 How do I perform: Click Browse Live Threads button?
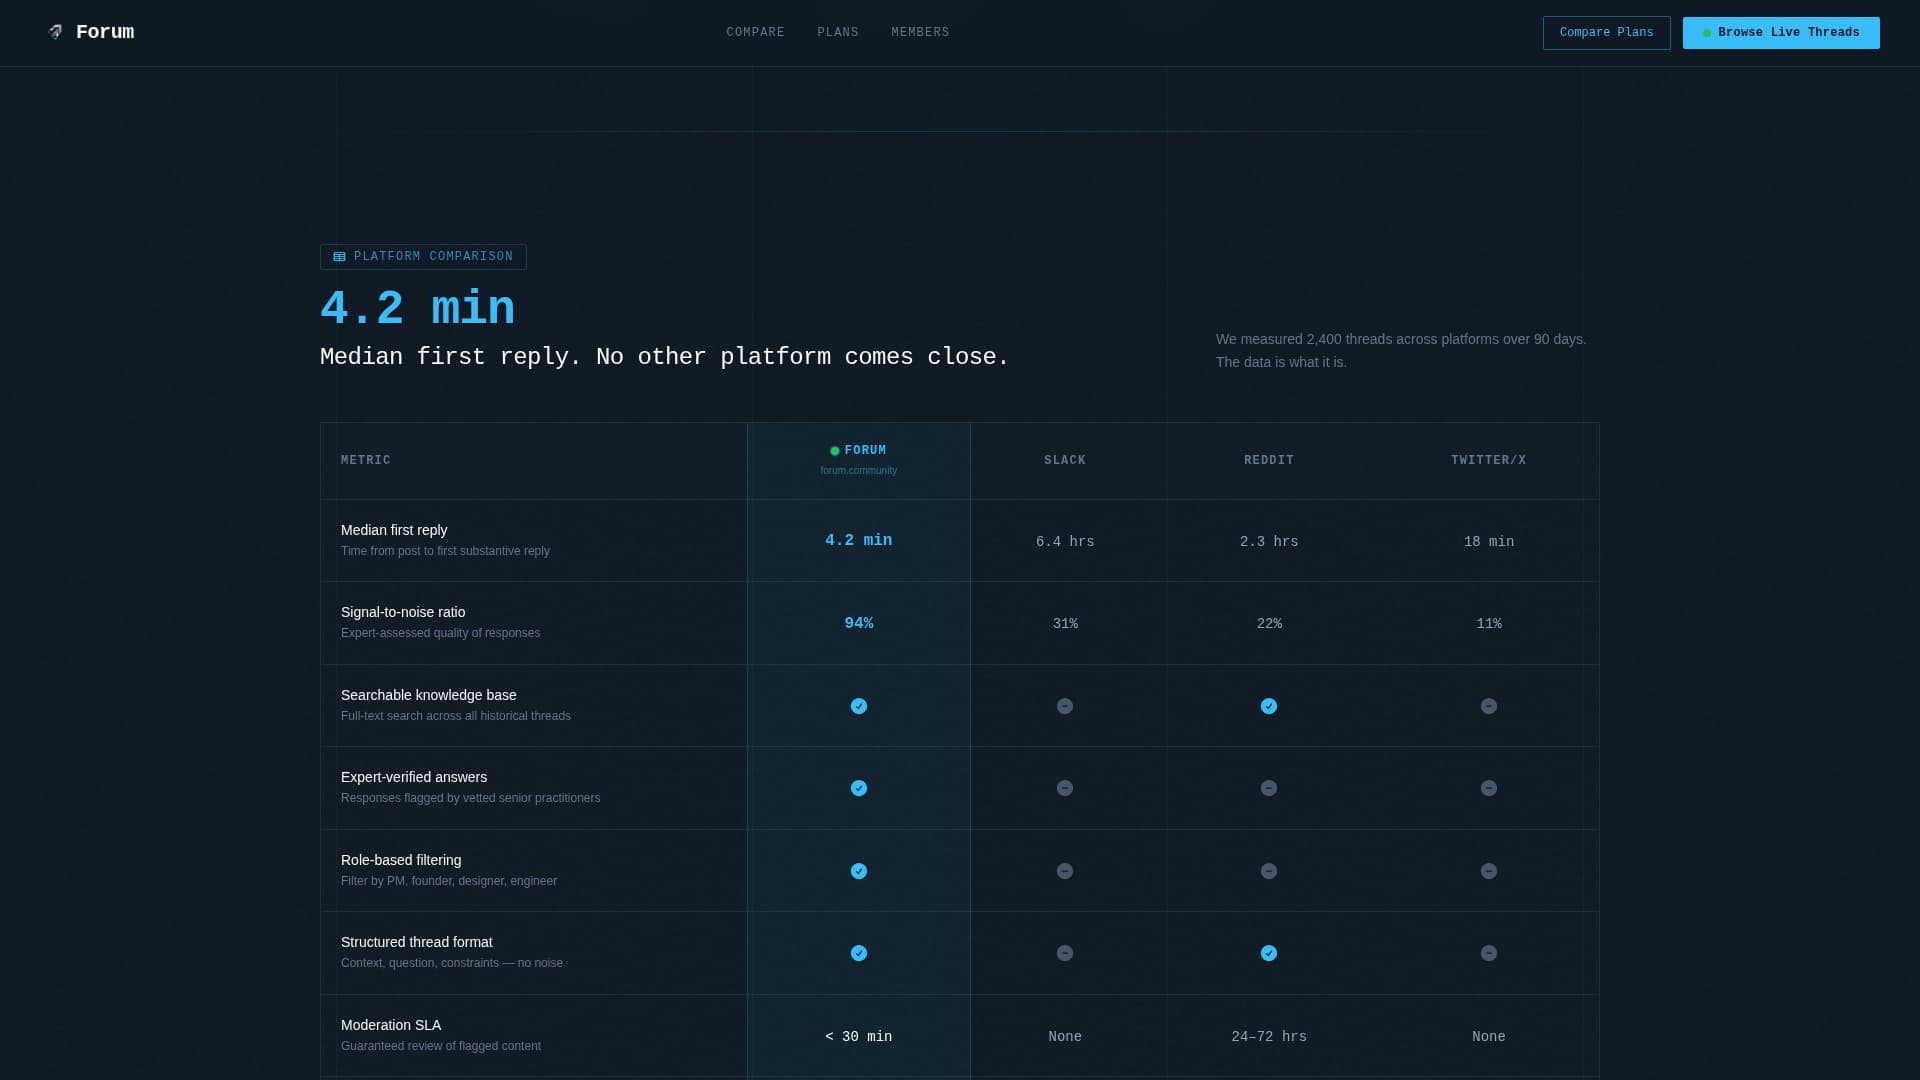point(1780,33)
